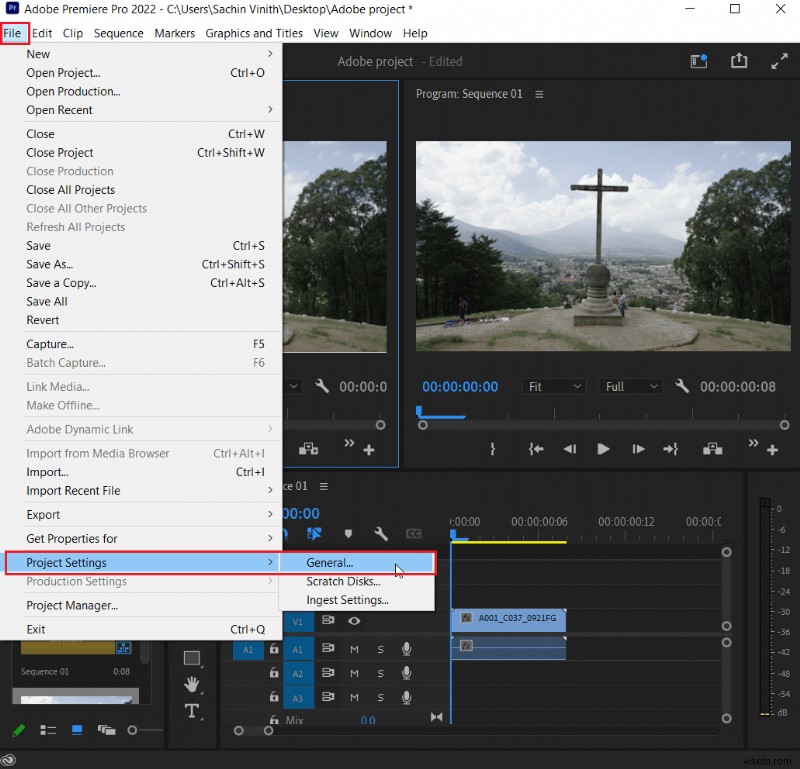Click the voice-over record microphone on track A1
The image size is (800, 769).
click(x=406, y=649)
